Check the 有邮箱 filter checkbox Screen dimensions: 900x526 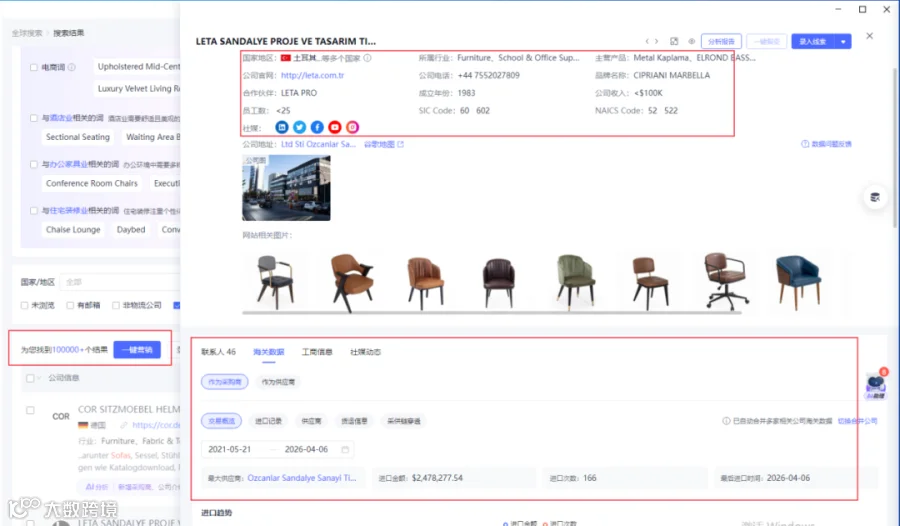tap(70, 305)
